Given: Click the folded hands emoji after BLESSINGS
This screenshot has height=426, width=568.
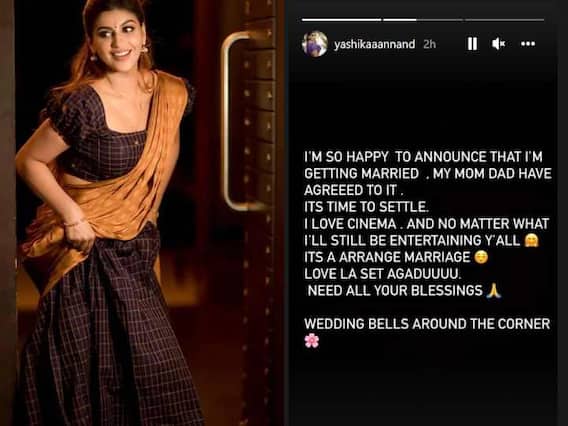Looking at the screenshot, I should 493,290.
